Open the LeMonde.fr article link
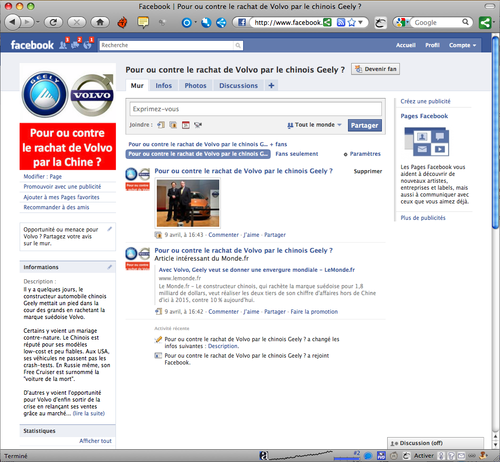 click(257, 270)
